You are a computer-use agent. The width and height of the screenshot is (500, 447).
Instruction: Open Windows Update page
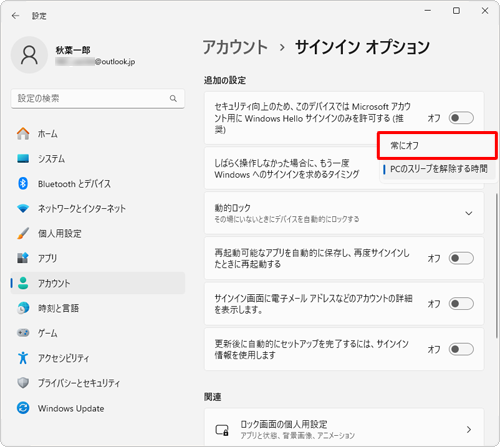pos(98,408)
